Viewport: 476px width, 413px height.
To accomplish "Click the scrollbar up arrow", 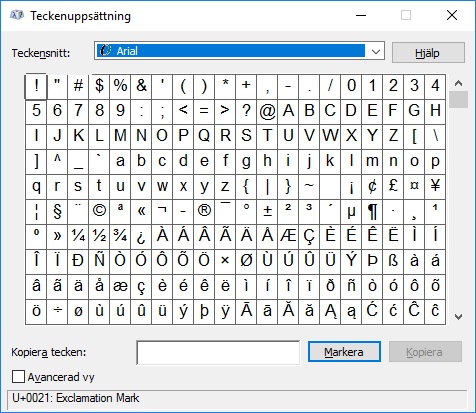I will [x=458, y=83].
